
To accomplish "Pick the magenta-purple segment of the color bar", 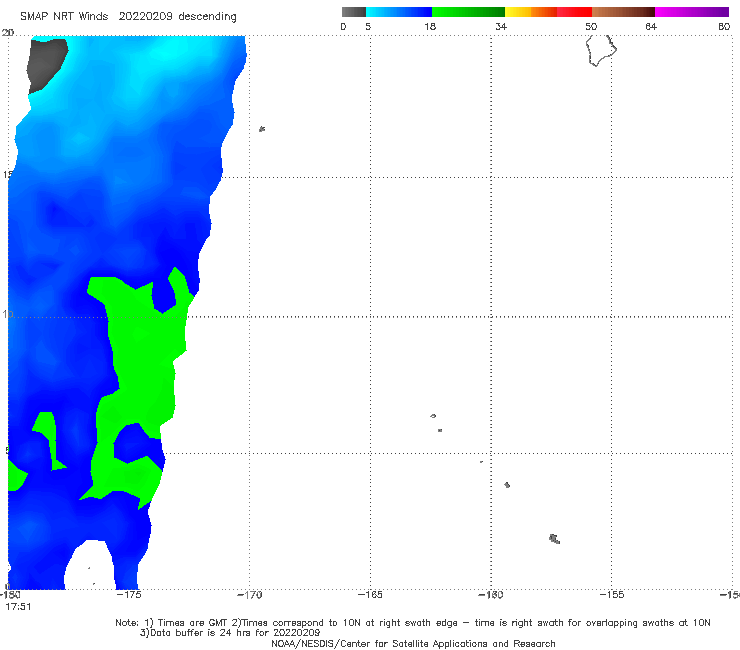I will (x=692, y=12).
